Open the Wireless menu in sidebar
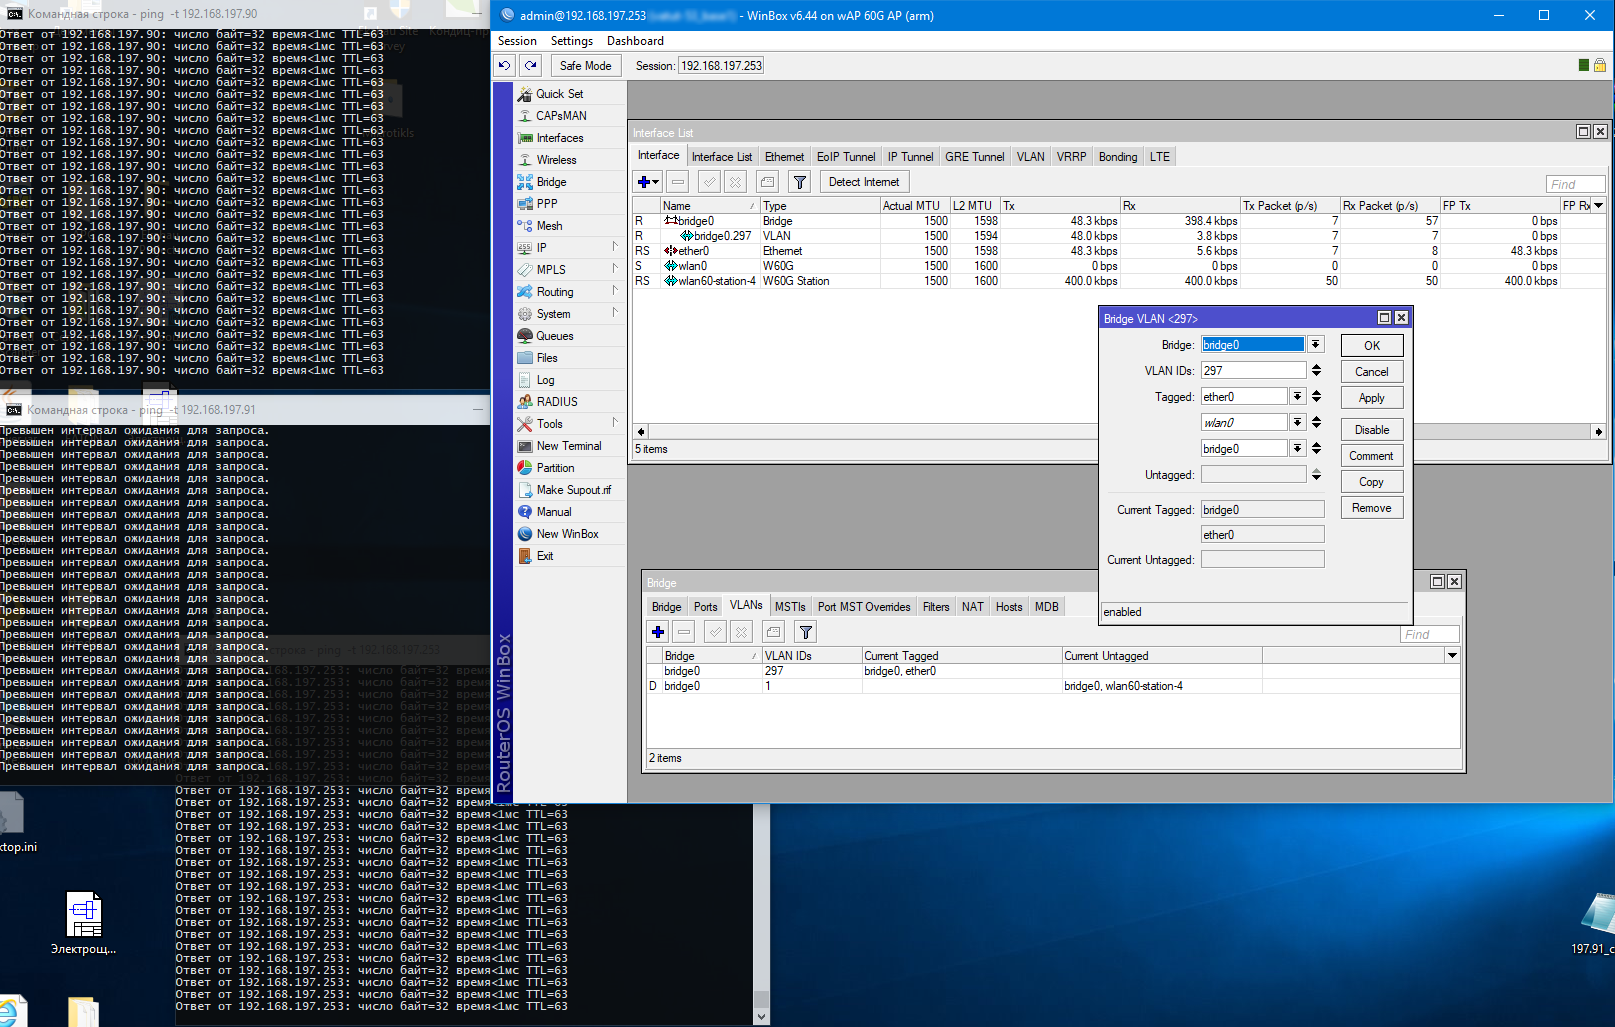Viewport: 1615px width, 1027px height. 556,160
